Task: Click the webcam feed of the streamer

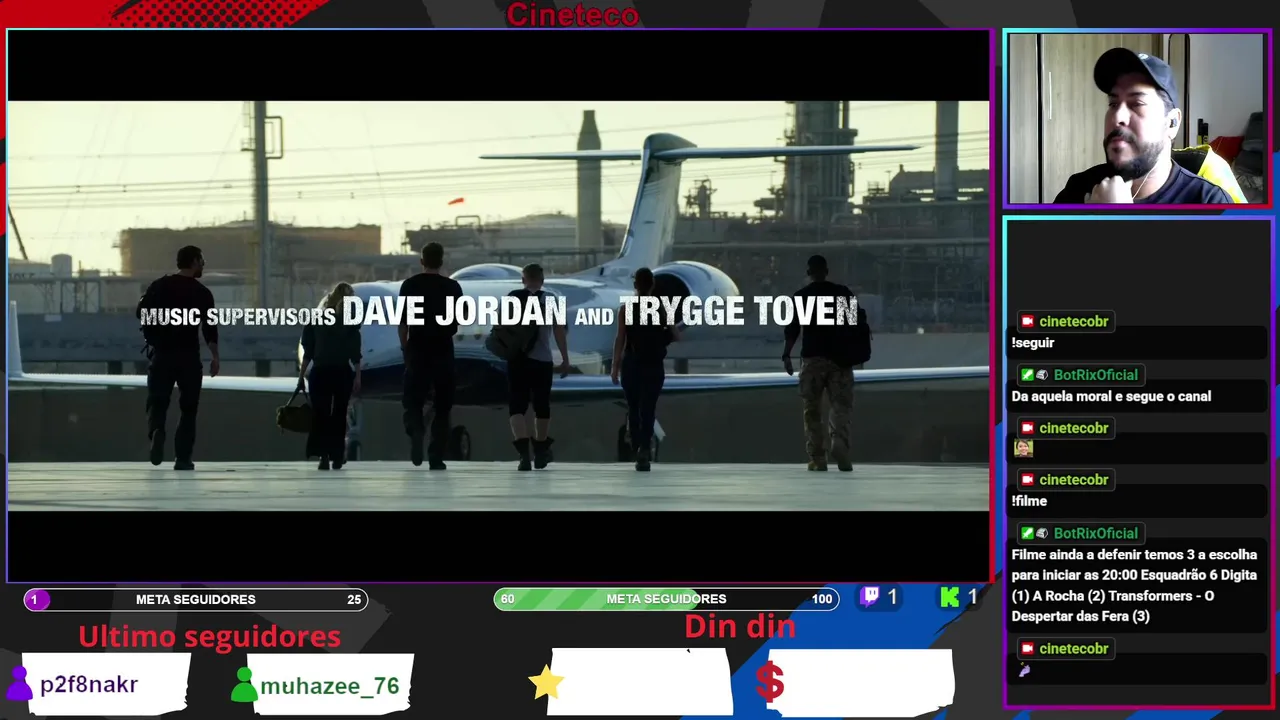Action: tap(1136, 118)
